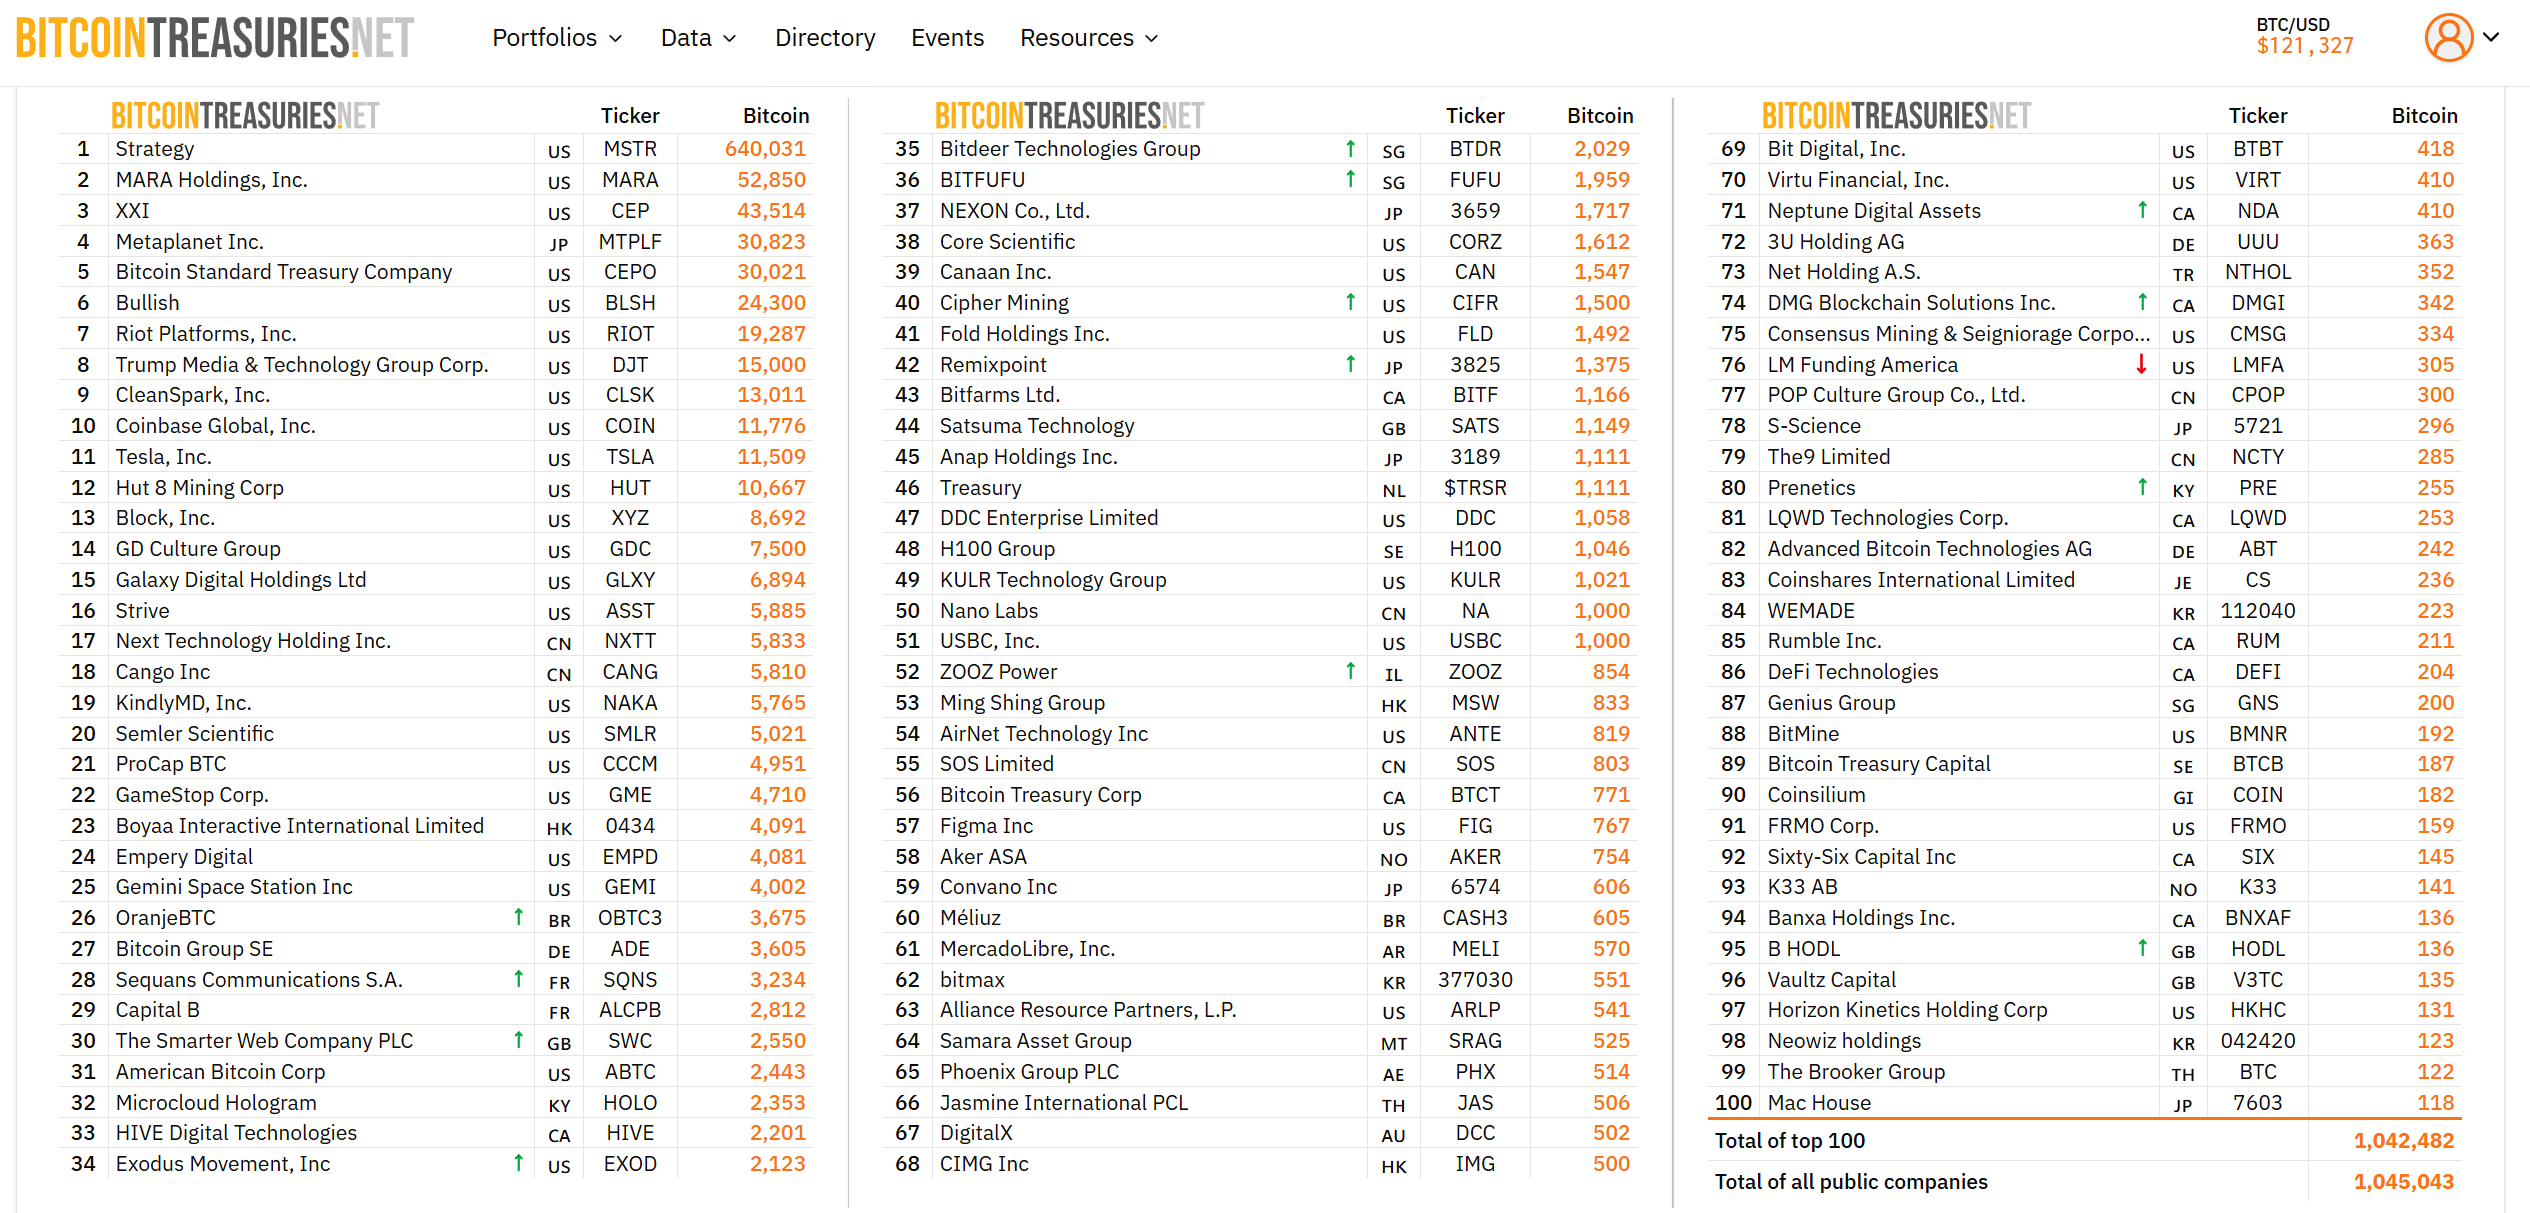Go to the Directory page
Screen dimensions: 2530x1213
pyautogui.click(x=825, y=38)
